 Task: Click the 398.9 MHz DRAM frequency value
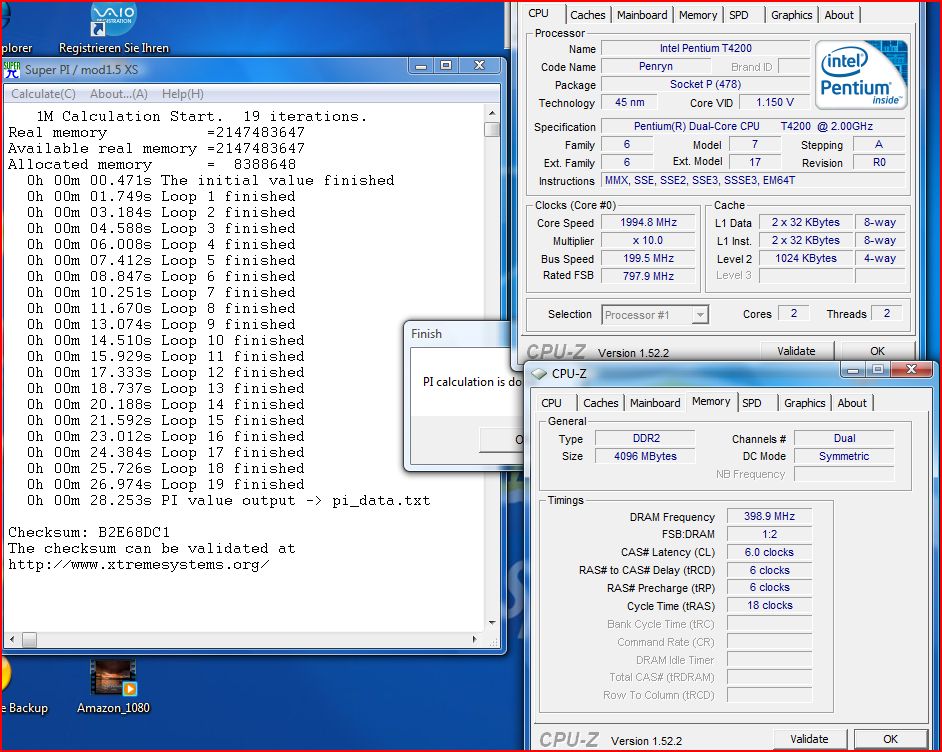point(769,516)
